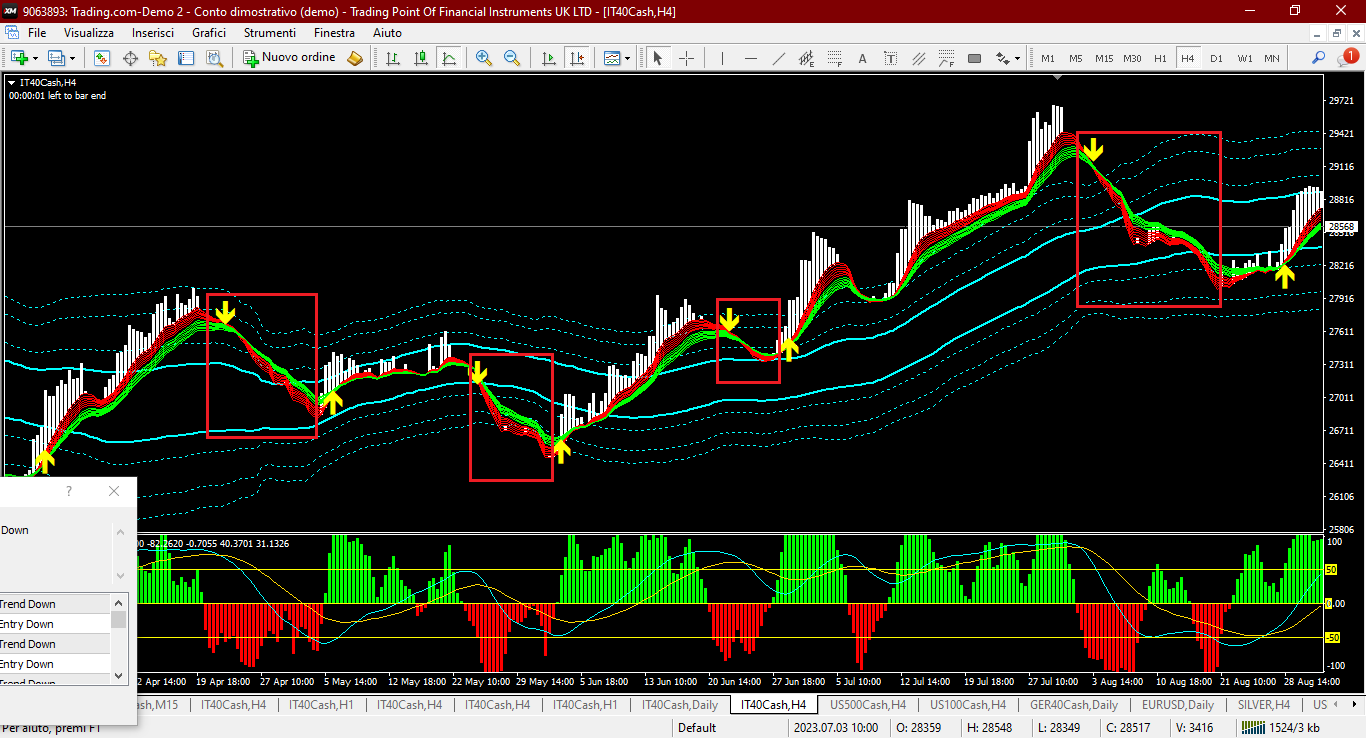Select the Fibonacci retracement tool
This screenshot has width=1366, height=738.
coord(834,58)
